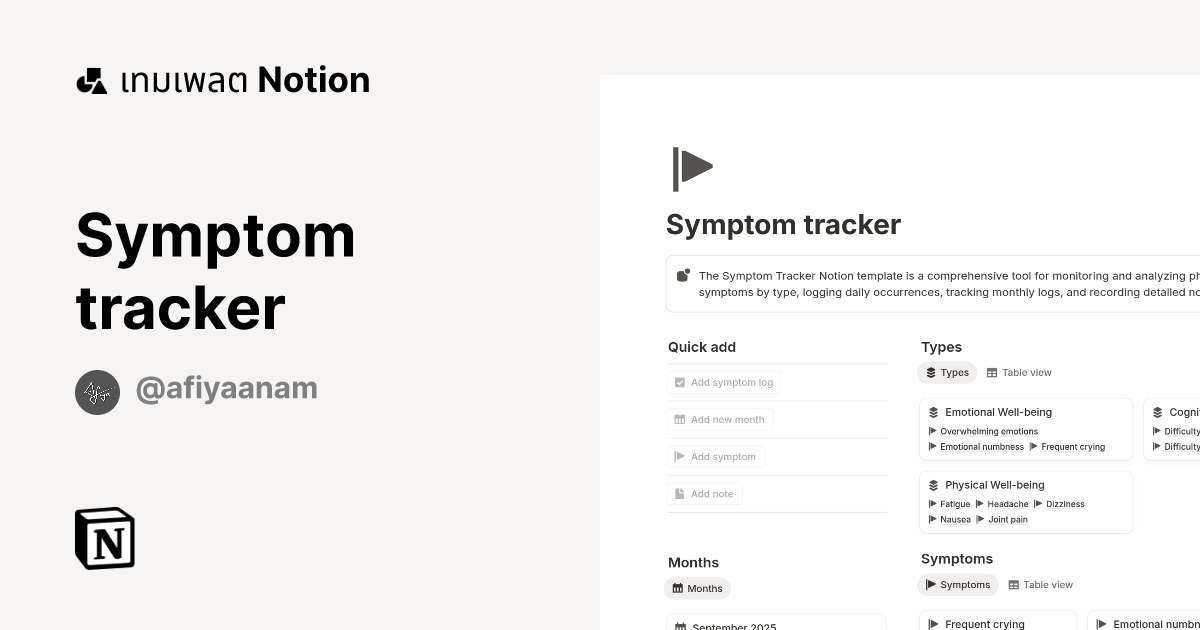Switch to Table view in the Symptoms section
This screenshot has height=630, width=1200.
(x=1041, y=584)
